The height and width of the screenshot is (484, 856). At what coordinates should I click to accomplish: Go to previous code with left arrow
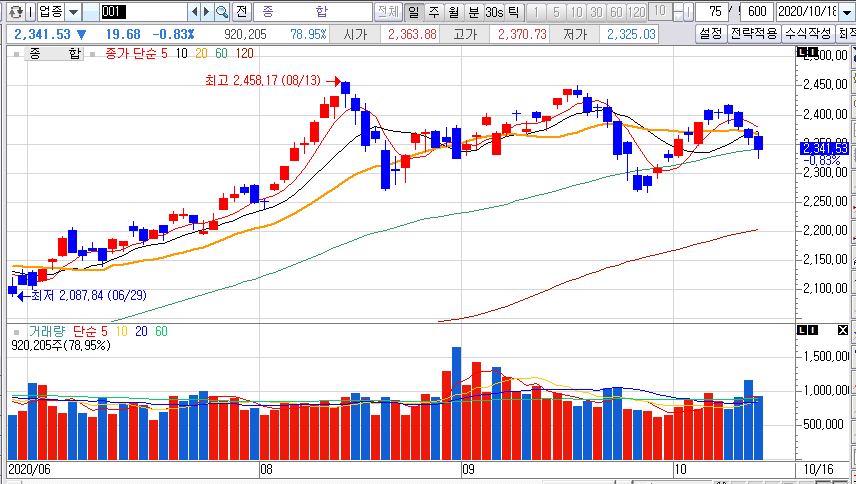coord(194,11)
